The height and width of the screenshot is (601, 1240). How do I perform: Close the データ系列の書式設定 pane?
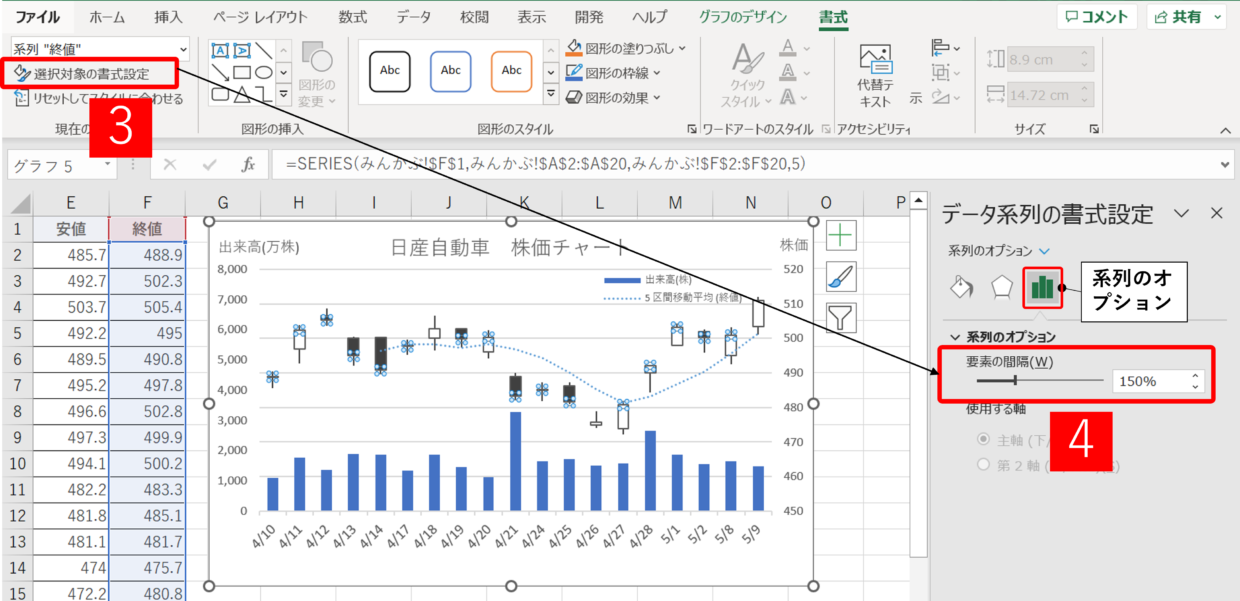pyautogui.click(x=1217, y=213)
